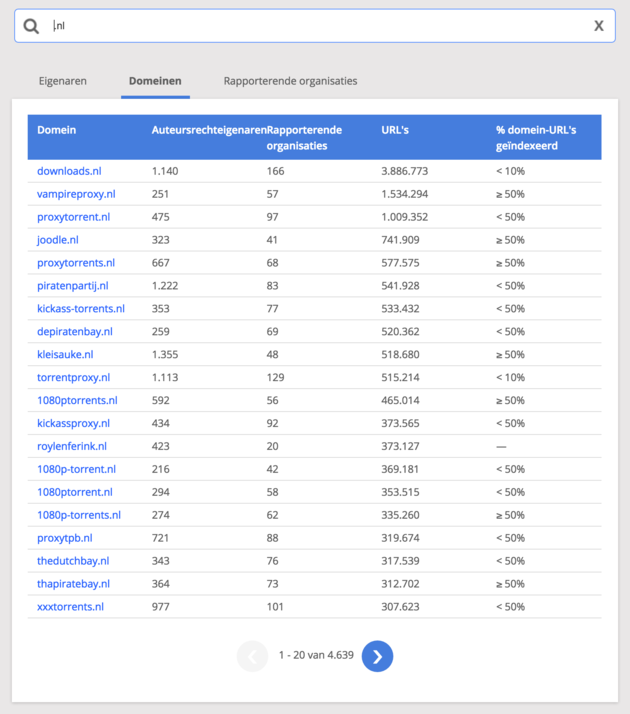This screenshot has width=630, height=714.
Task: Open the roylenferink.nl link
Action: [x=72, y=446]
